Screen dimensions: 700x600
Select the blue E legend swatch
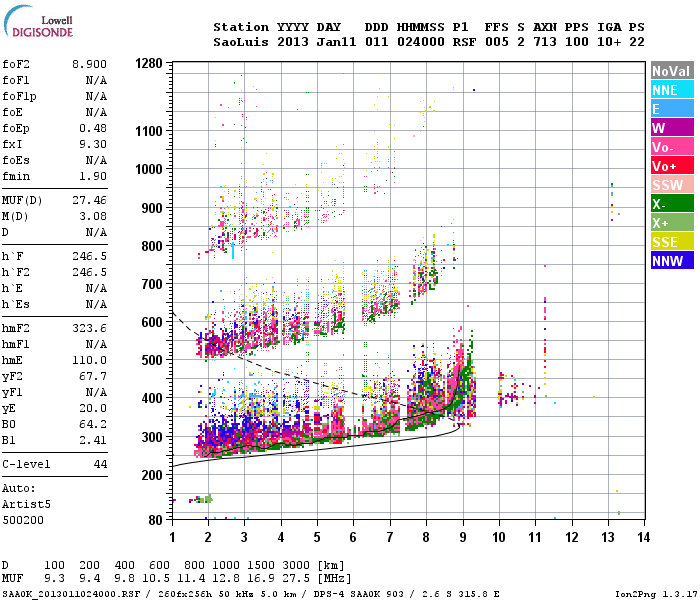click(x=672, y=109)
